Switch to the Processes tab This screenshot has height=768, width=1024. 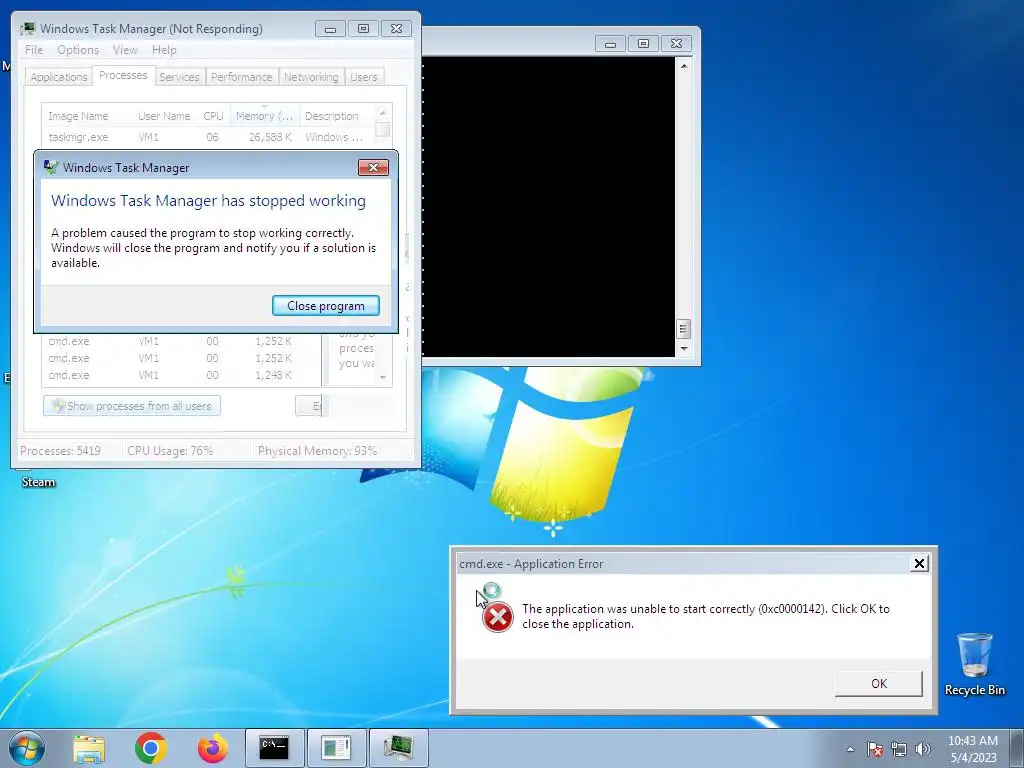coord(123,75)
